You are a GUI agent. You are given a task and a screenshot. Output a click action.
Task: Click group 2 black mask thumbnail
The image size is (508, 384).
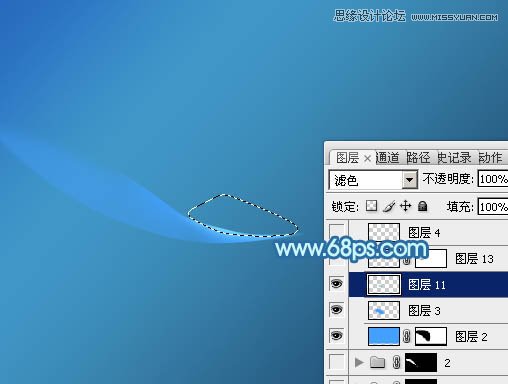coord(421,362)
